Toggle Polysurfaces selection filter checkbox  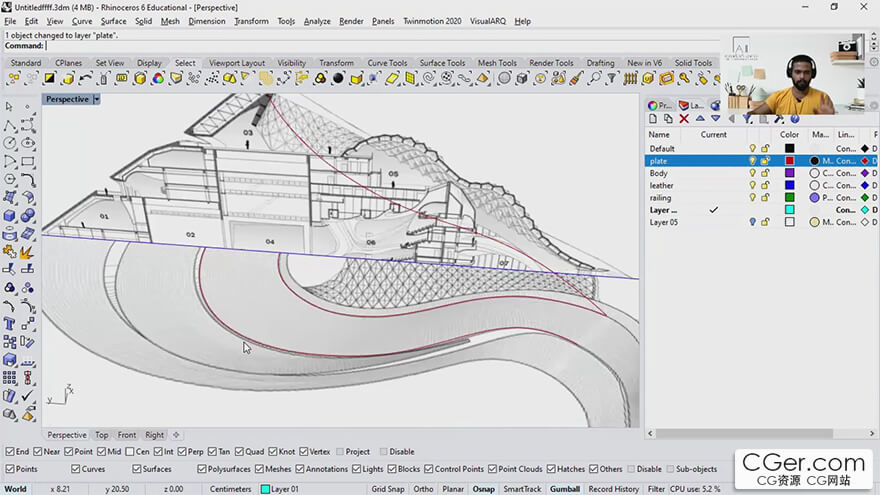pos(201,469)
